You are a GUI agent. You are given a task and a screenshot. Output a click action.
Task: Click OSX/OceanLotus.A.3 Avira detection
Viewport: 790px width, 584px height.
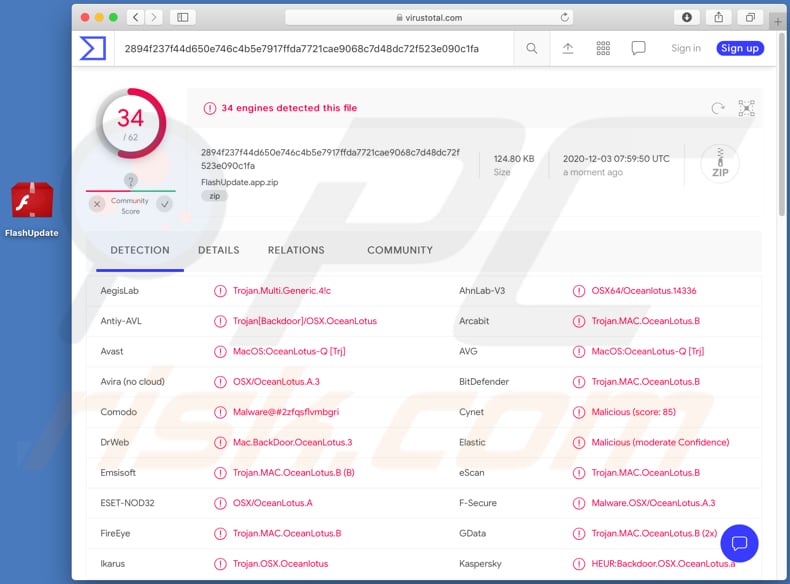pyautogui.click(x=276, y=381)
